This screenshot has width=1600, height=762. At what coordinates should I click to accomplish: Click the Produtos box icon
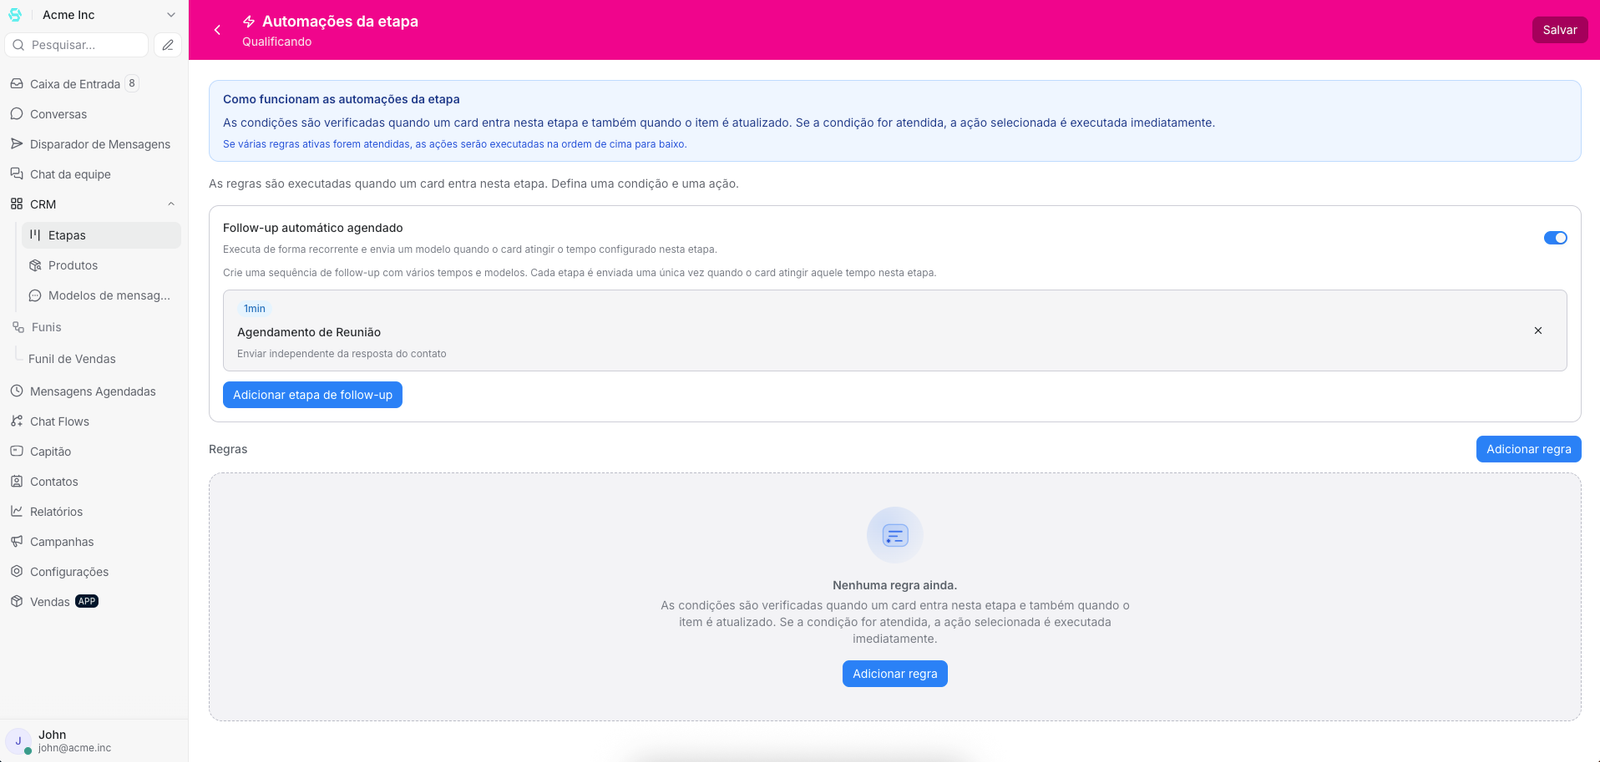tap(35, 265)
